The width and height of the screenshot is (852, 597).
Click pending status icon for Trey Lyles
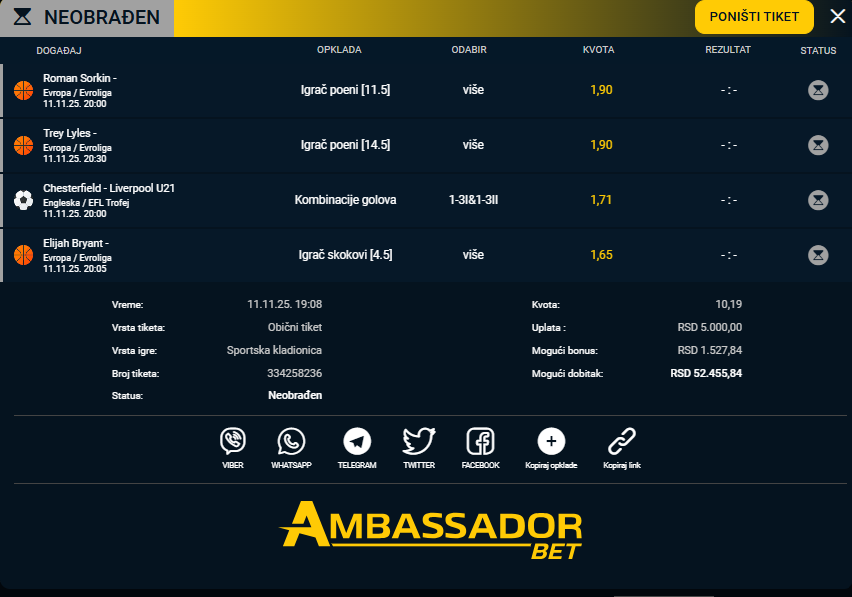click(818, 145)
